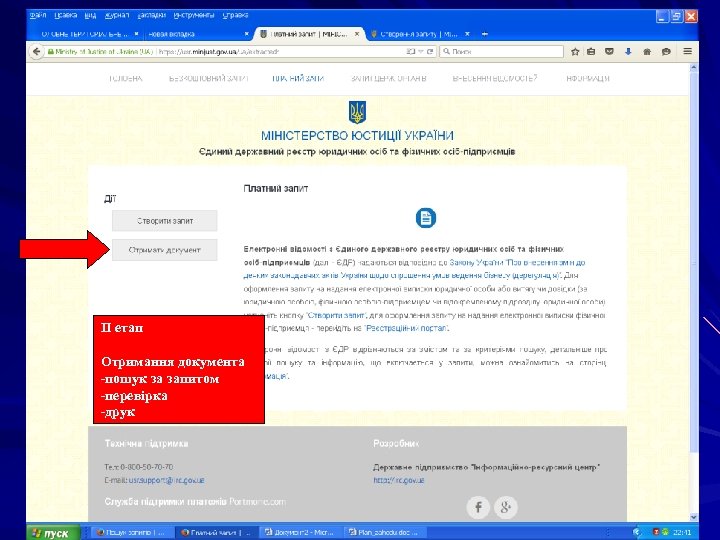Focus the browser URL address field
This screenshot has height=540, width=720.
280,52
